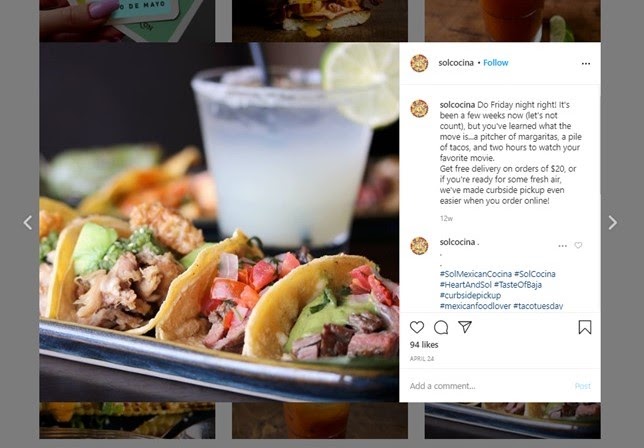The image size is (644, 448).
Task: Open comments via the speech bubble icon
Action: pyautogui.click(x=441, y=327)
